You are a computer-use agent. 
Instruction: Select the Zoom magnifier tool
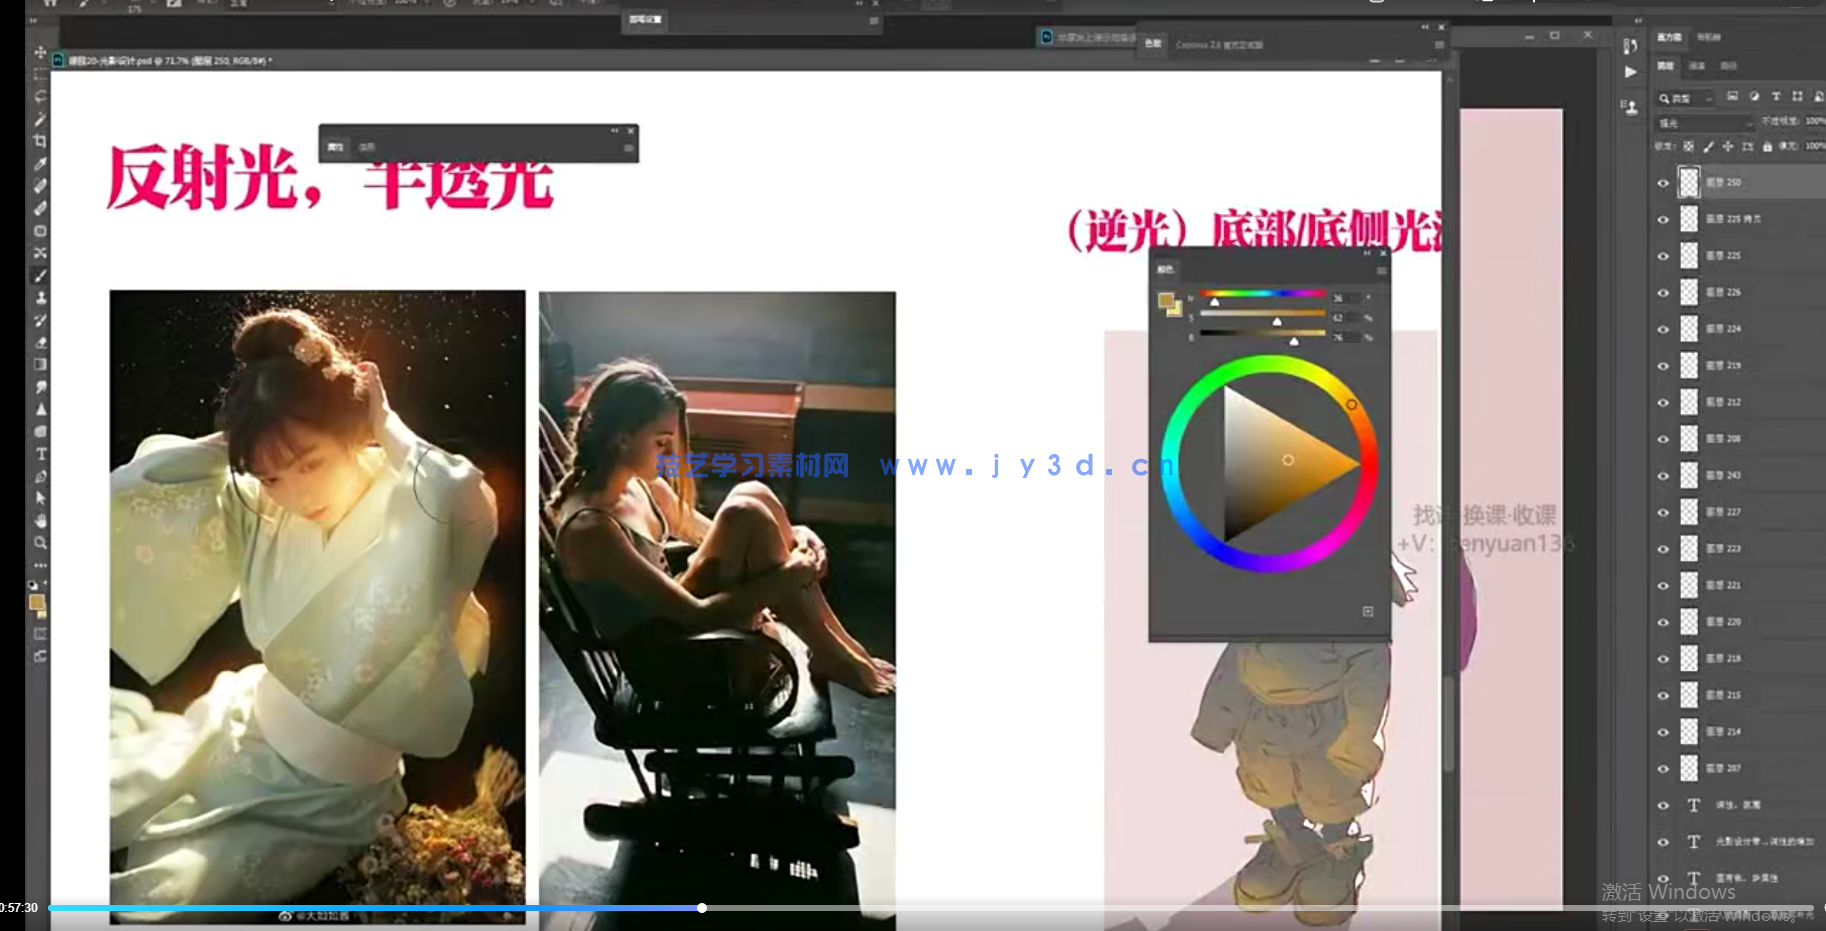point(40,543)
